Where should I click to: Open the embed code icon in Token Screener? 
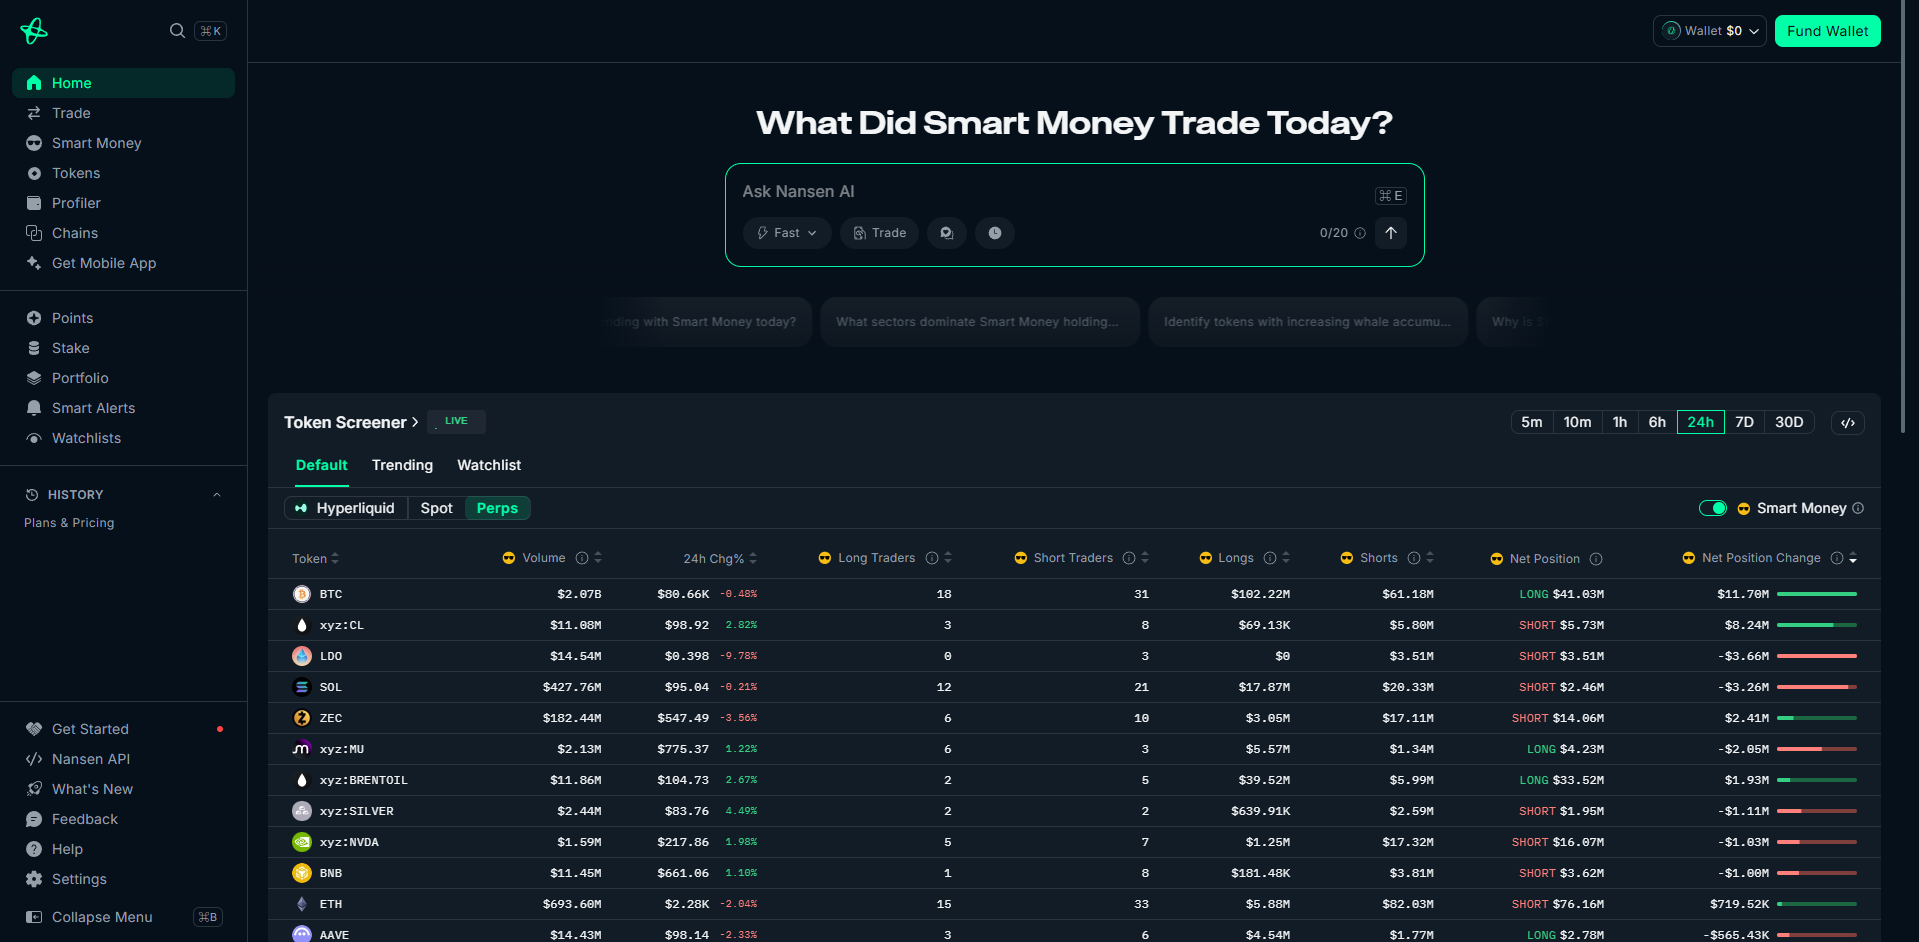pos(1848,423)
